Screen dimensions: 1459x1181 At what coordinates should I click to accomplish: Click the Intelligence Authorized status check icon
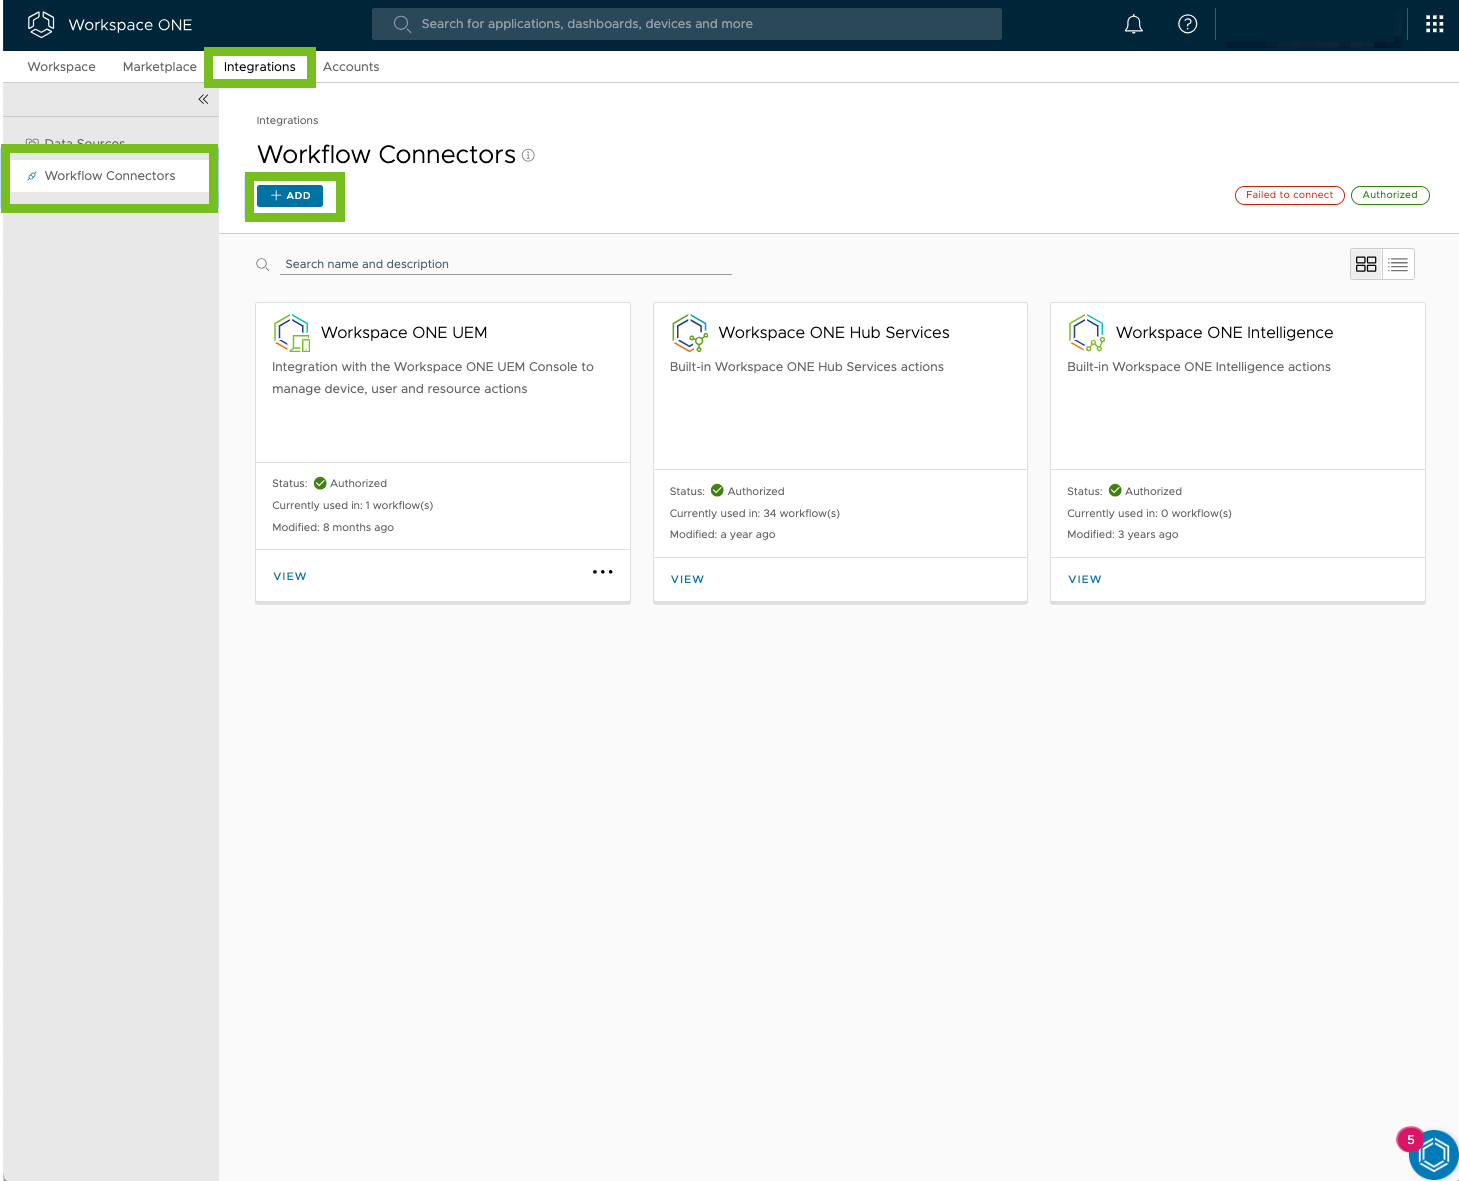pos(1115,491)
